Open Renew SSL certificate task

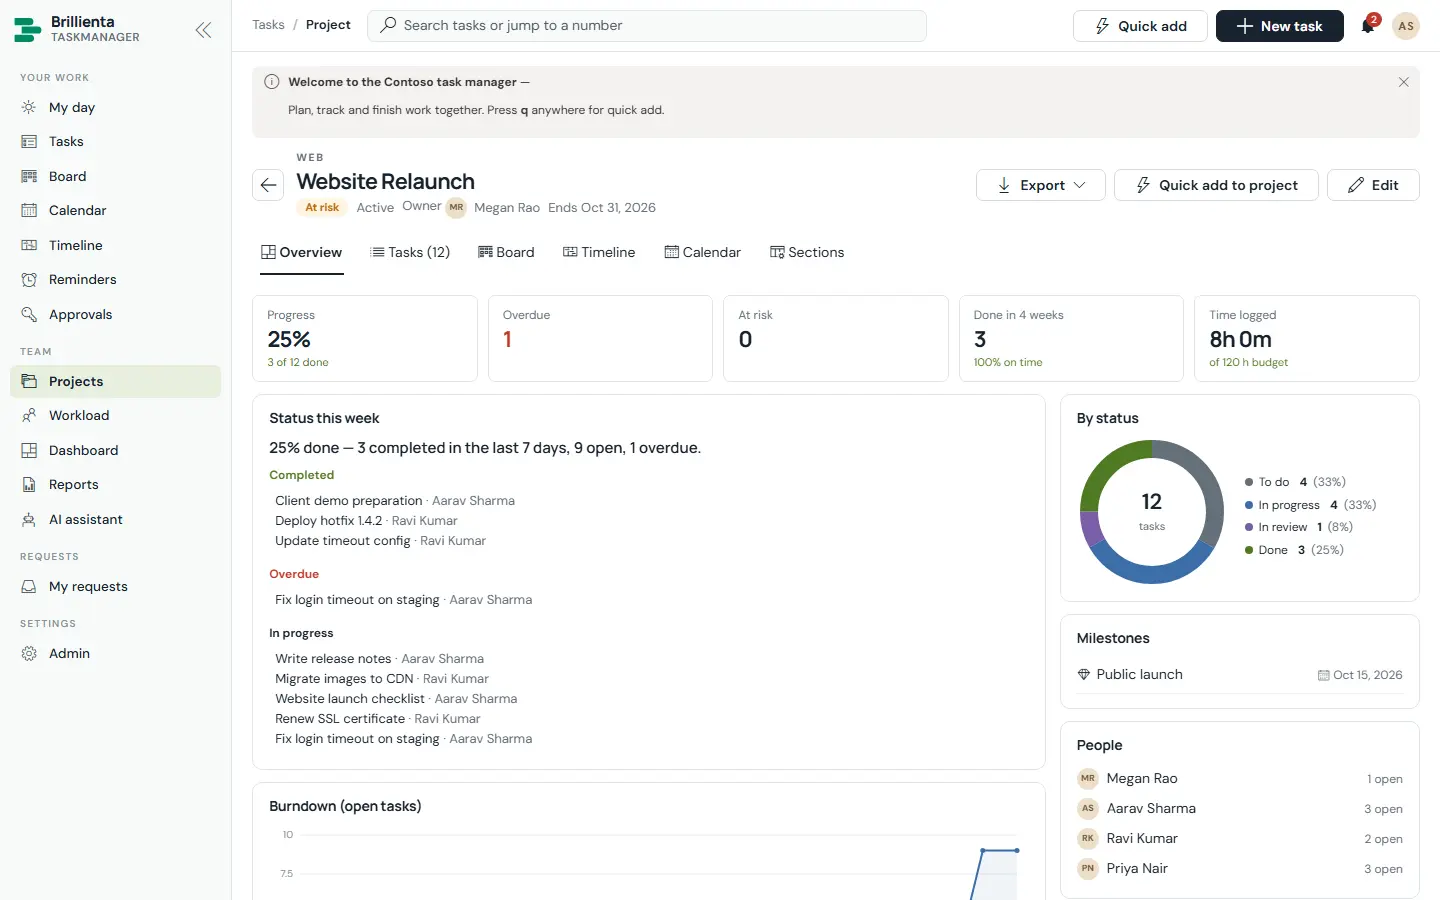[340, 719]
